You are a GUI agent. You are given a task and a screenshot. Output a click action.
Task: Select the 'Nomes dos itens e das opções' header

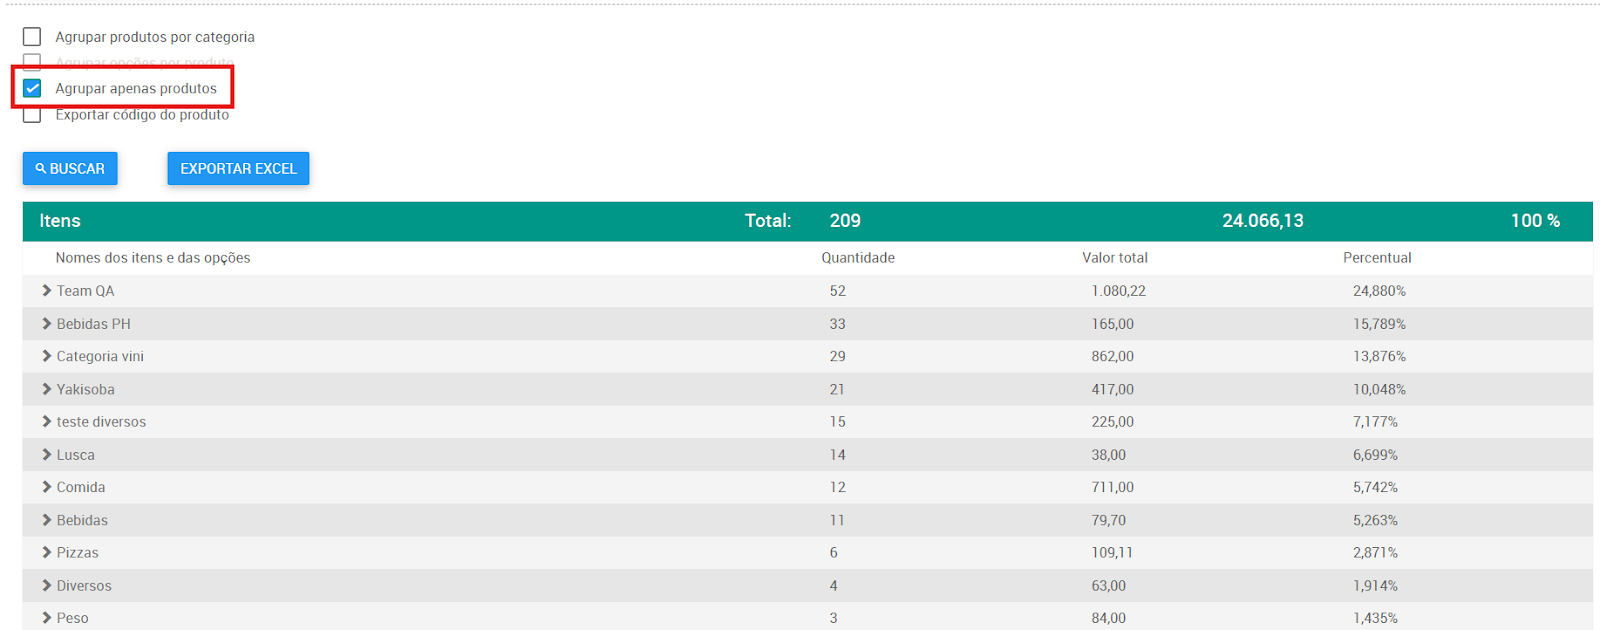(153, 258)
